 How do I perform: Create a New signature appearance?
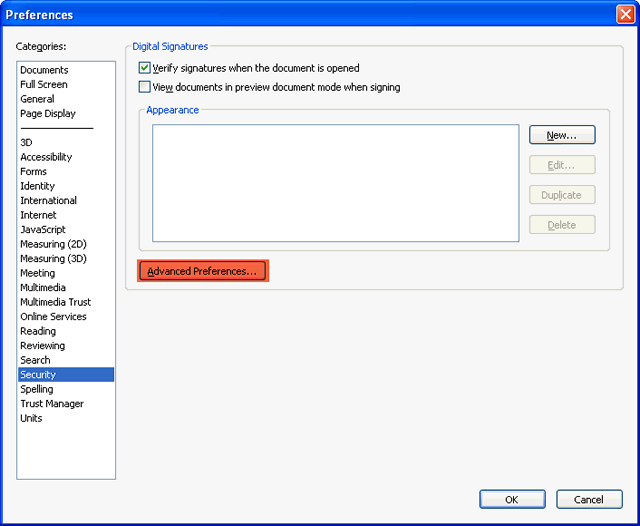562,135
